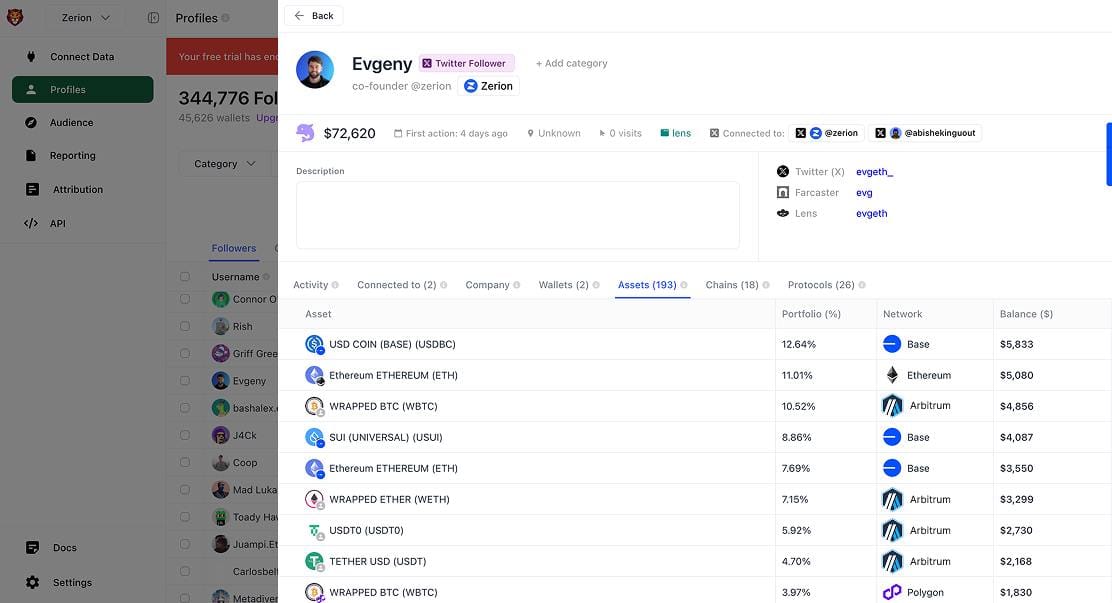This screenshot has height=603, width=1112.
Task: Click Evgeny's profile avatar photo
Action: [315, 70]
